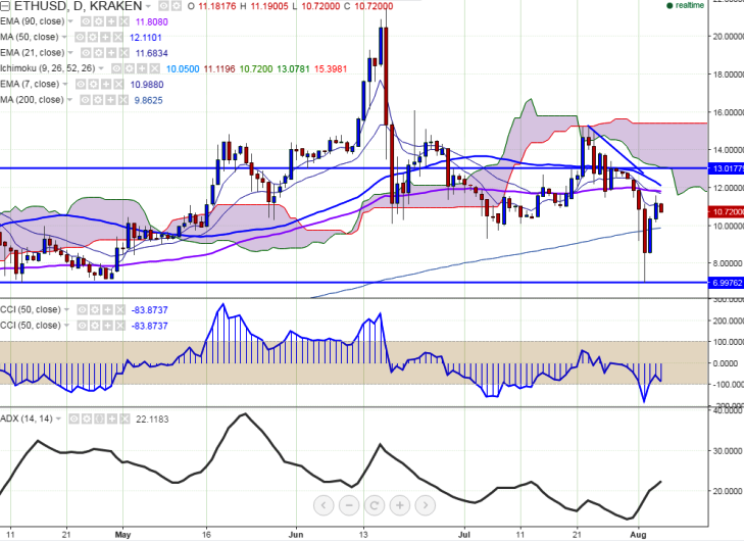Viewport: 744px width, 541px height.
Task: Toggle eye icon for MA (200, close)
Action: 85,100
